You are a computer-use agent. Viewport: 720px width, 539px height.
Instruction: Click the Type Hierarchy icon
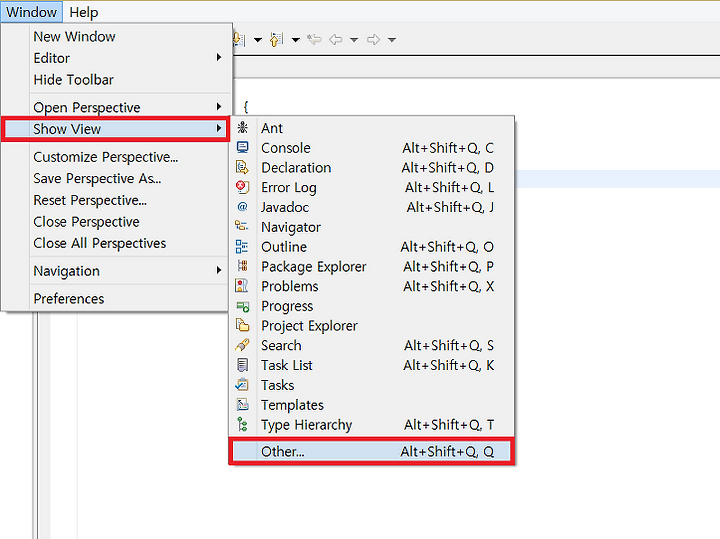coord(242,424)
